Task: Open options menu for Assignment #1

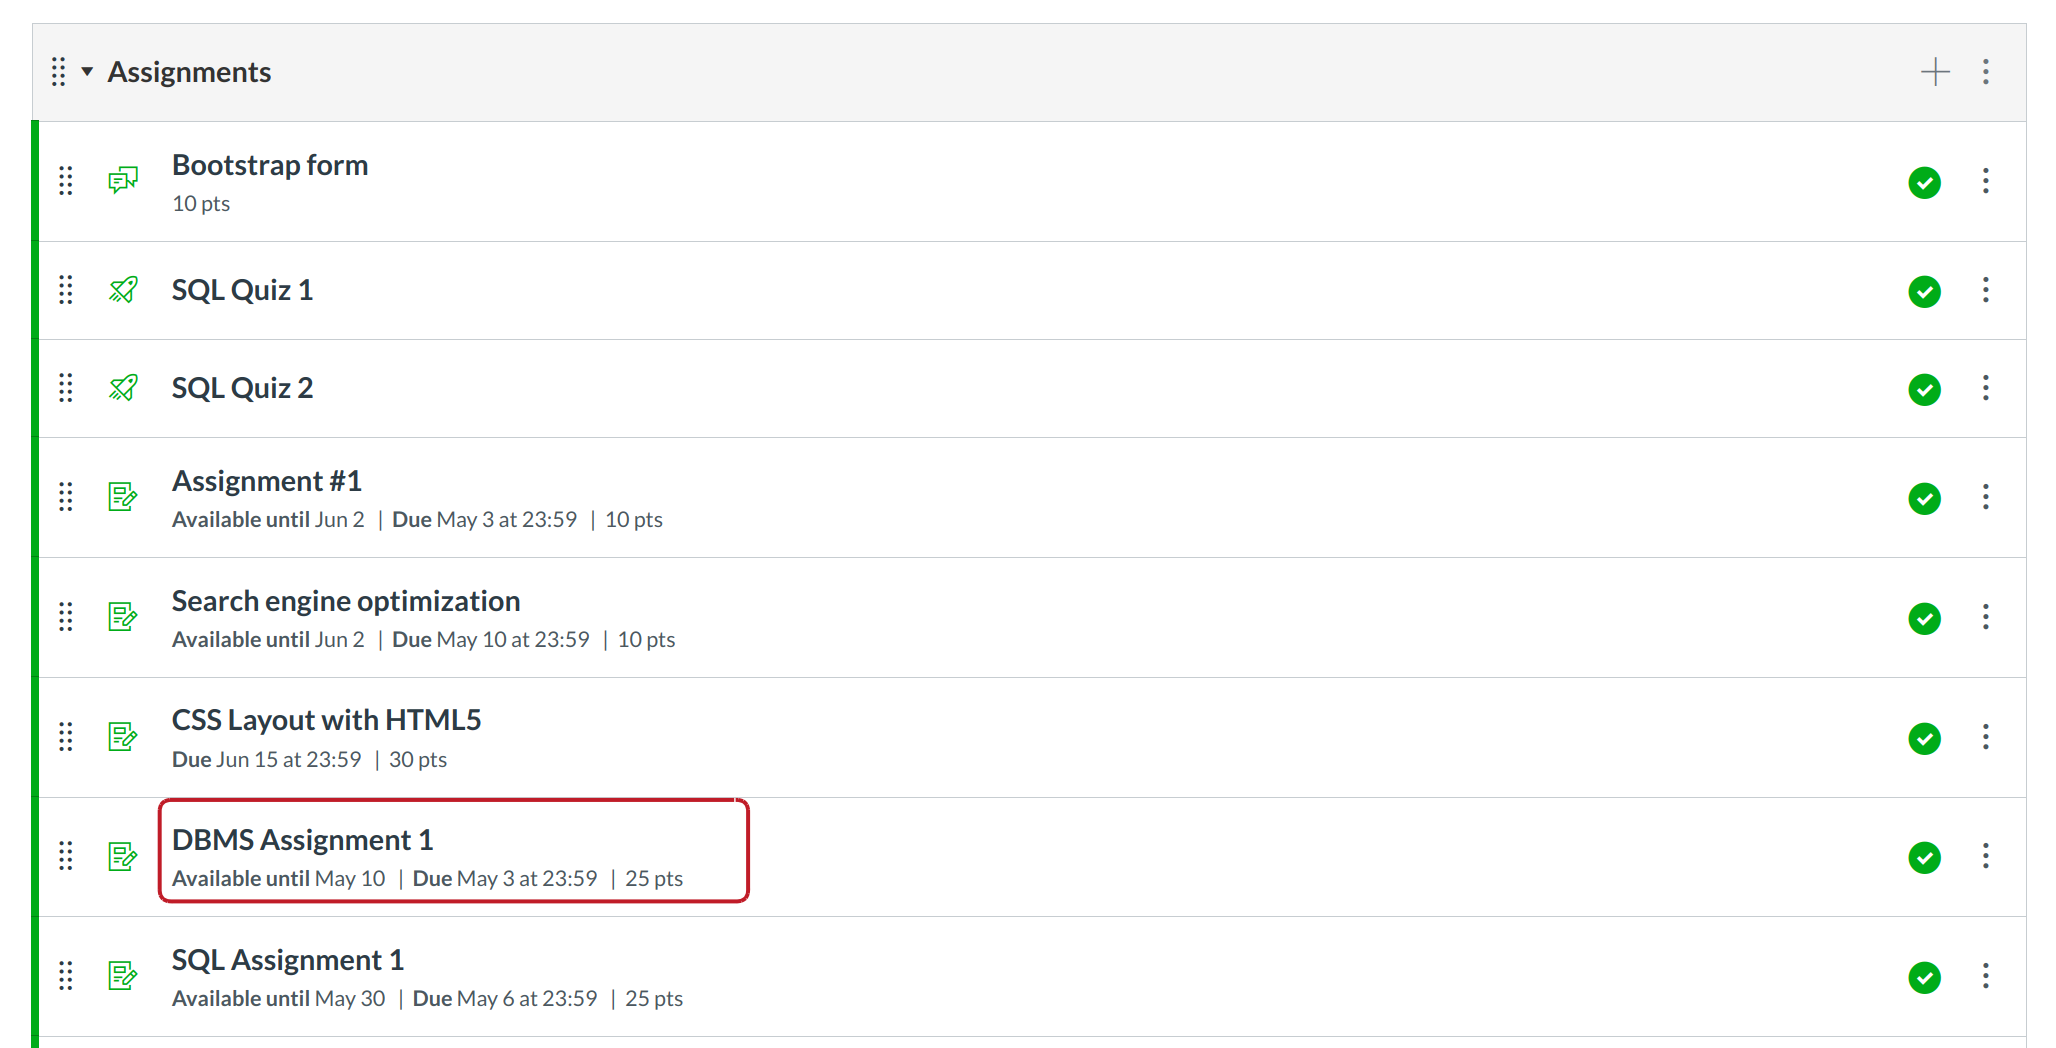Action: [x=1986, y=497]
